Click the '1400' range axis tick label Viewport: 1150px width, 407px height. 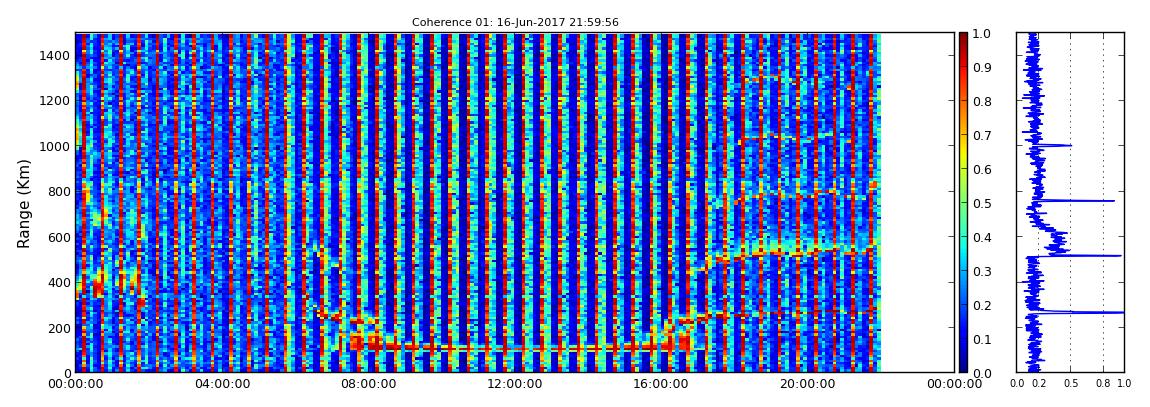54,55
